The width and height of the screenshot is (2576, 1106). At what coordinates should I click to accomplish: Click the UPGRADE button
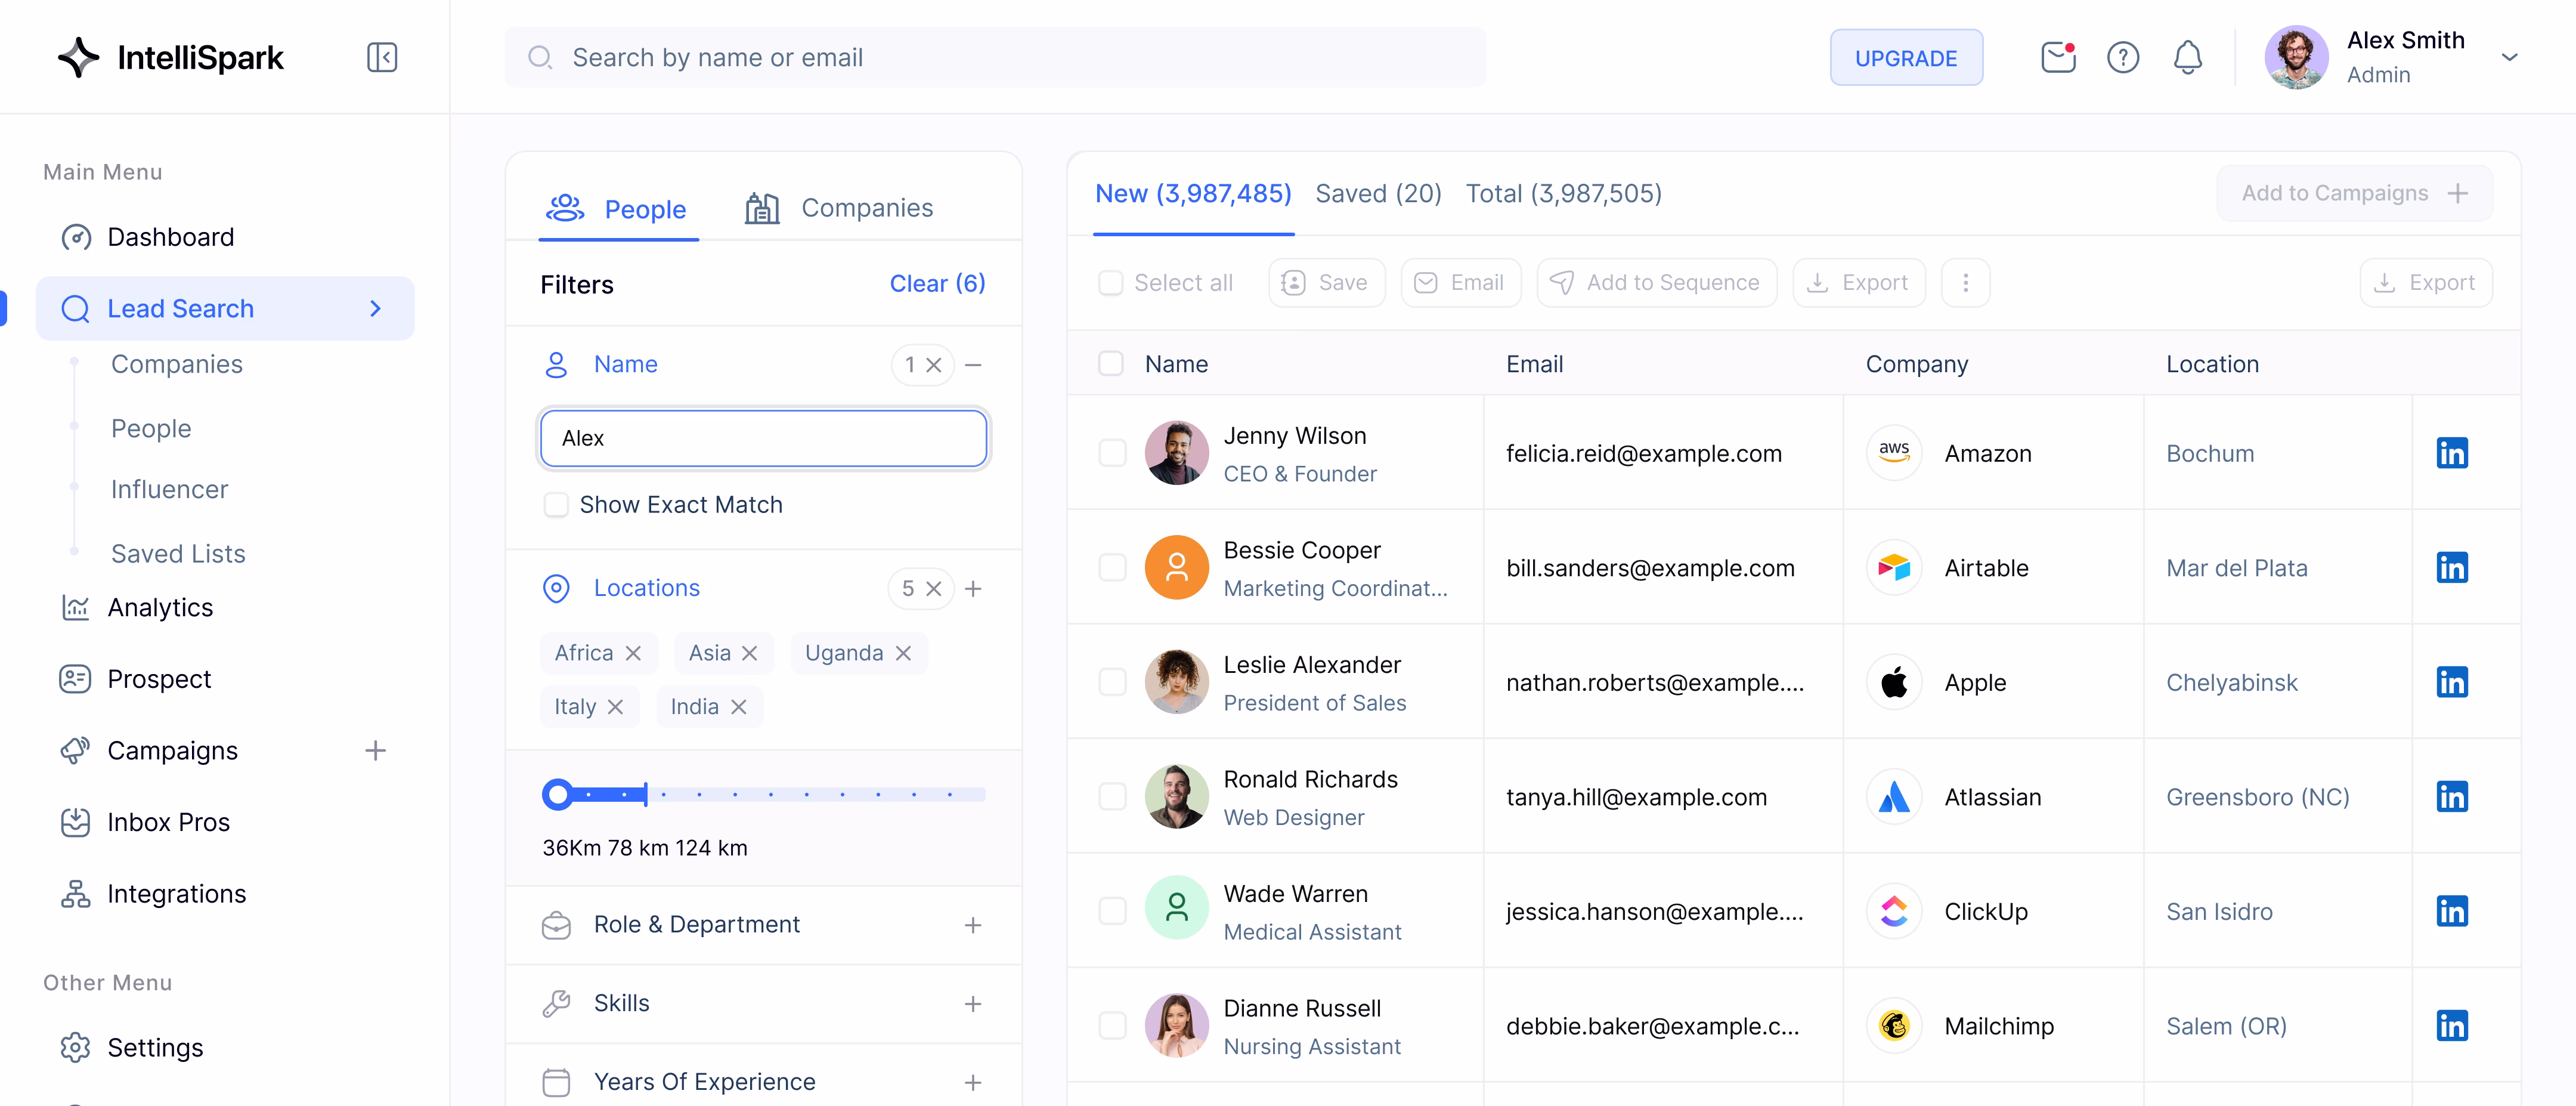coord(1905,58)
